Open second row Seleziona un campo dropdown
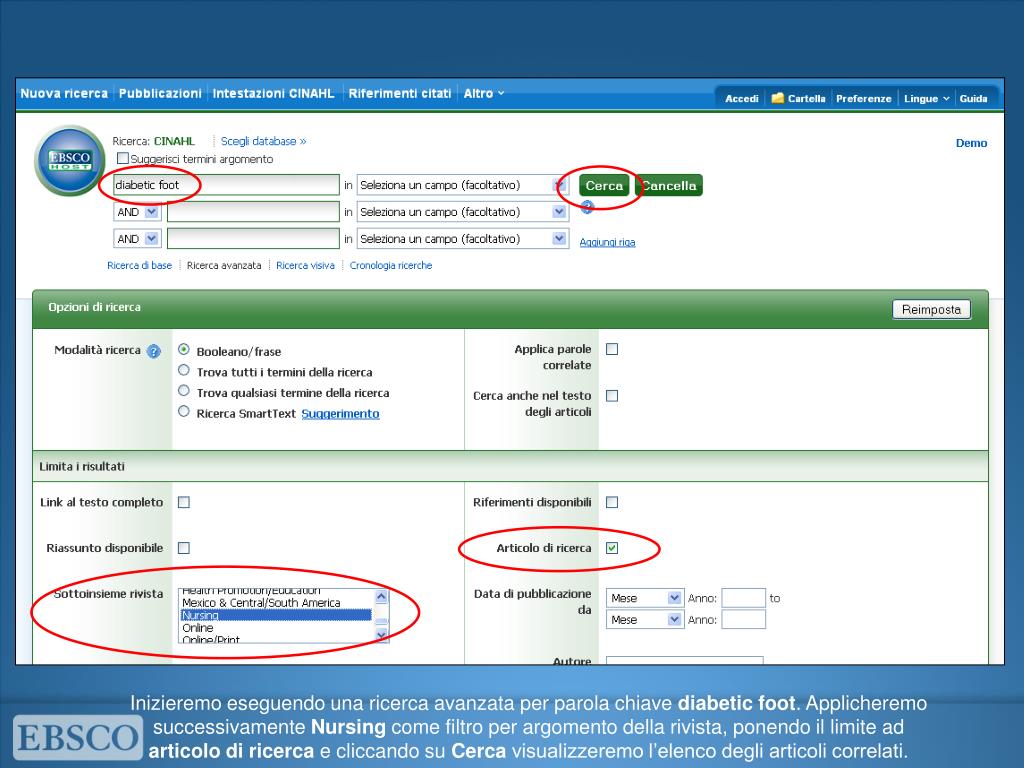The width and height of the screenshot is (1024, 768). [x=462, y=212]
